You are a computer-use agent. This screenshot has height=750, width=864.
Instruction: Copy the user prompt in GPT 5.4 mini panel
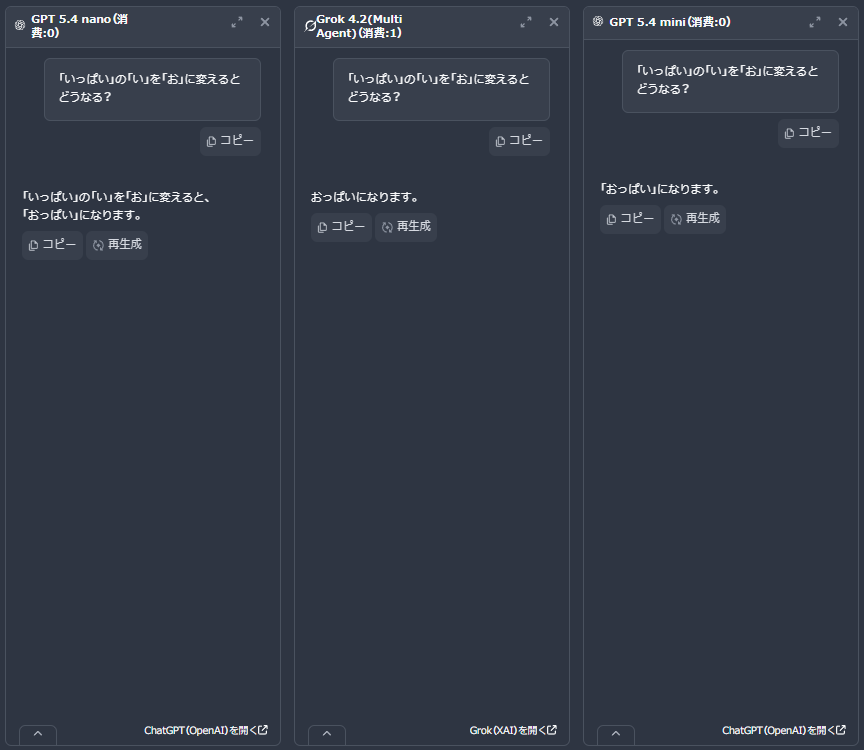click(808, 133)
